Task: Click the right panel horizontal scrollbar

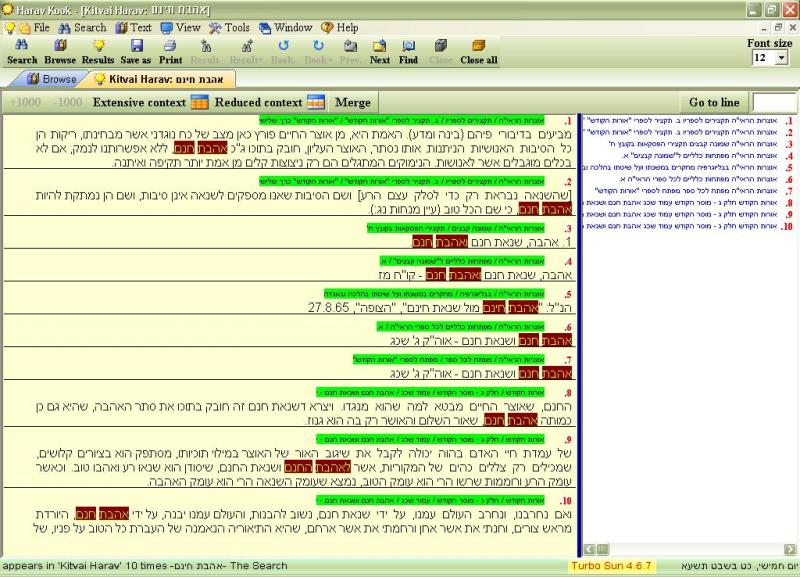Action: (x=688, y=549)
